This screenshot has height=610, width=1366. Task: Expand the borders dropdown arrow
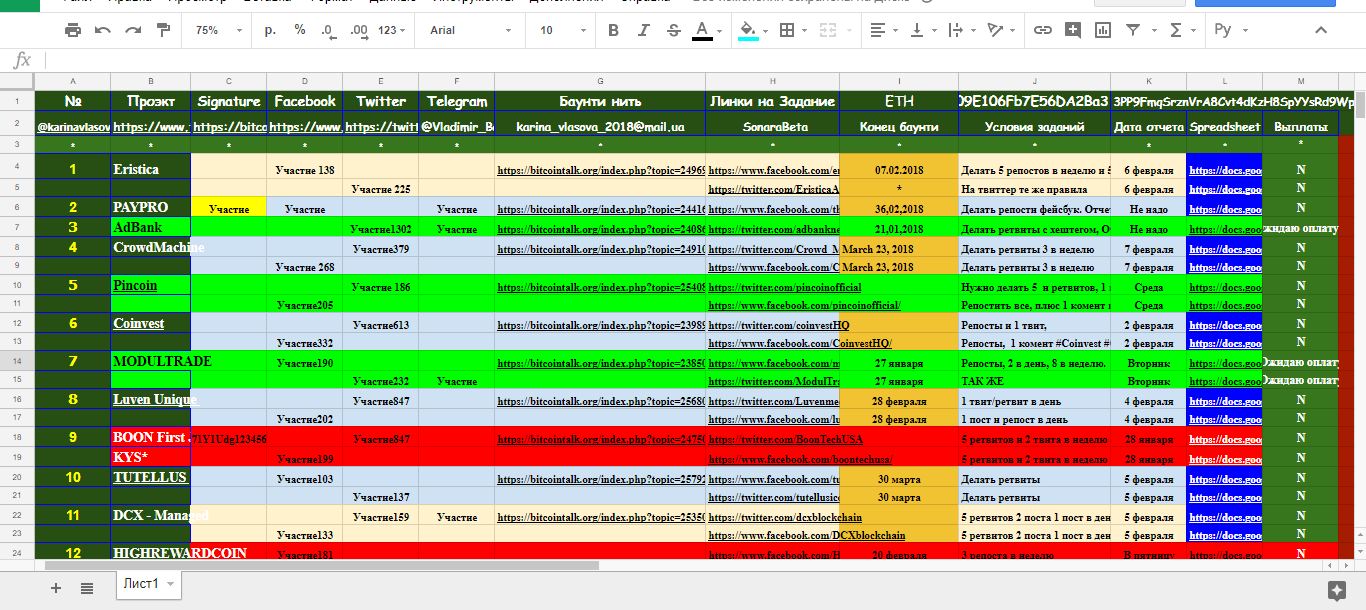point(804,30)
